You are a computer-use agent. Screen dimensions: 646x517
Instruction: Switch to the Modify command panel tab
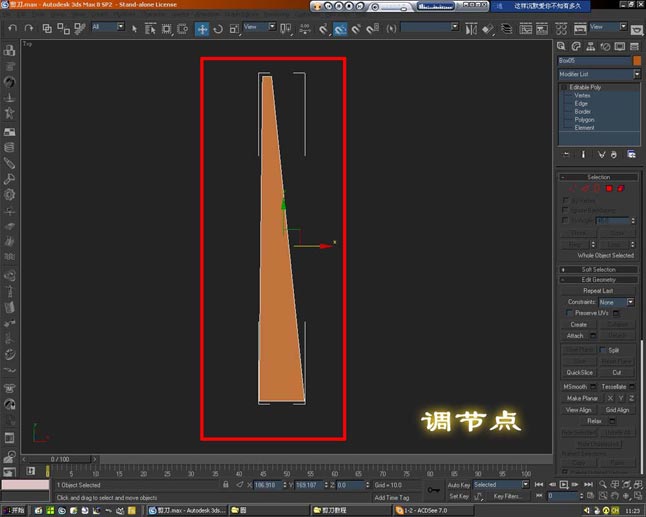click(x=576, y=46)
